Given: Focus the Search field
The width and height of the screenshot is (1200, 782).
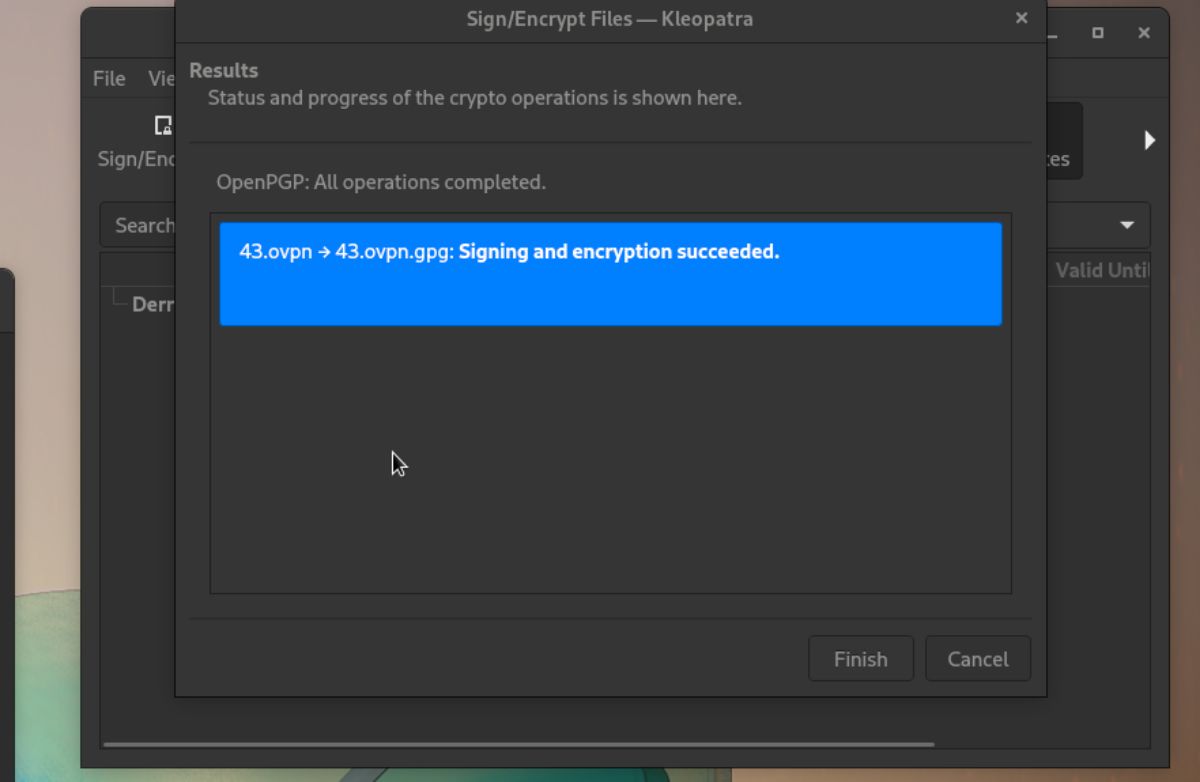Looking at the screenshot, I should 138,225.
